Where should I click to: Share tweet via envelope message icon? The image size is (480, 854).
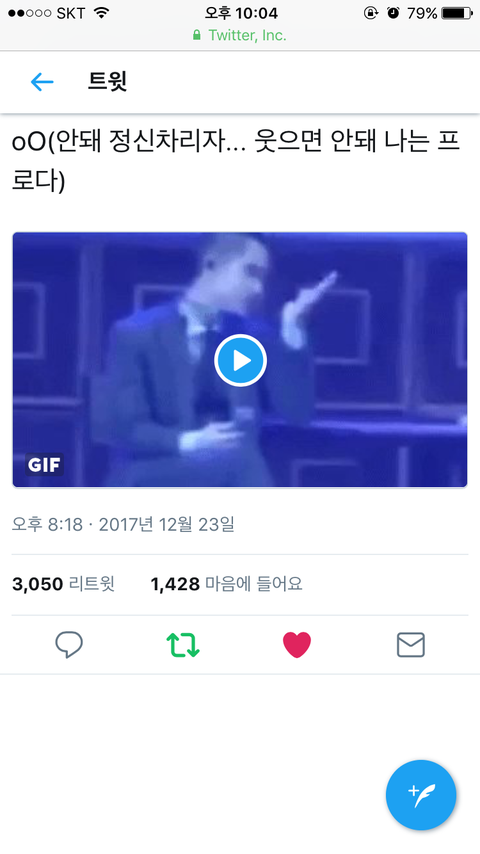pyautogui.click(x=411, y=645)
